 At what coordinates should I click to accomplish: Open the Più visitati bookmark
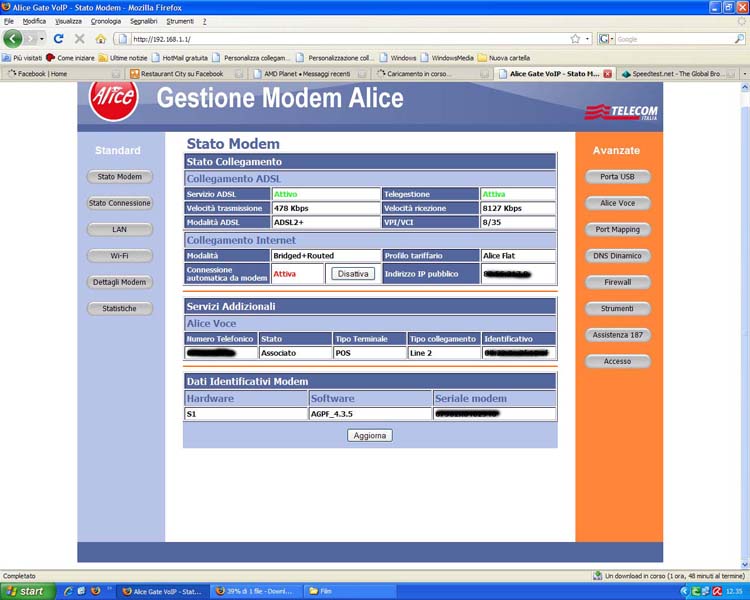22,58
